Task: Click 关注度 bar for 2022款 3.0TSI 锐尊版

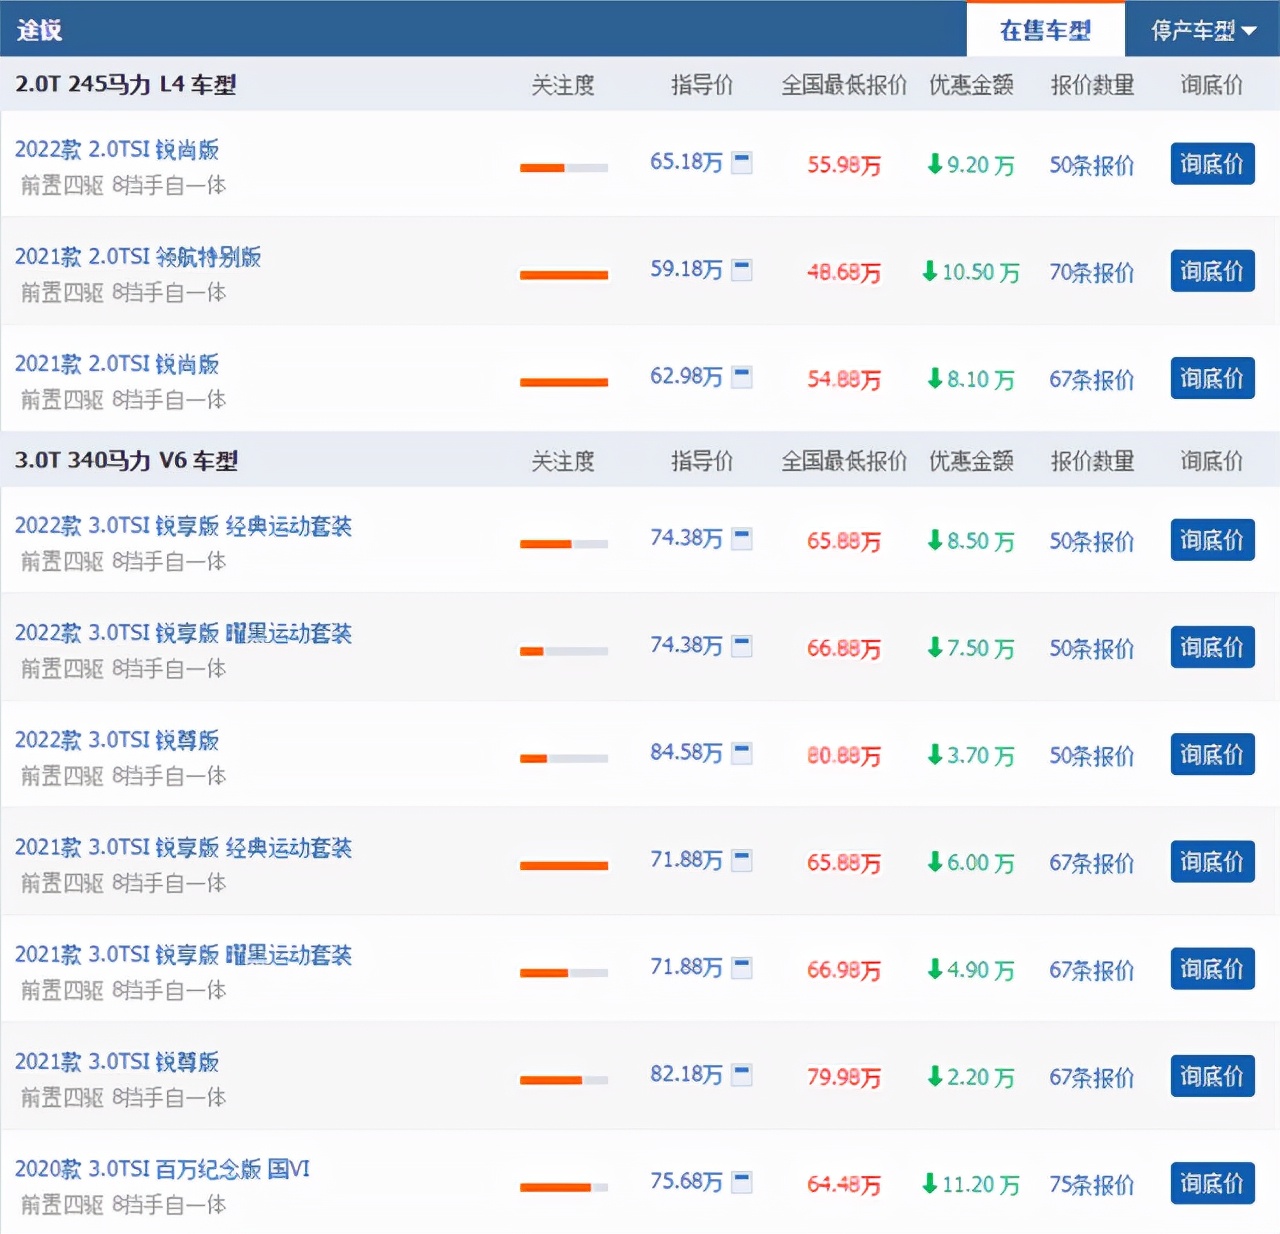Action: tap(564, 758)
